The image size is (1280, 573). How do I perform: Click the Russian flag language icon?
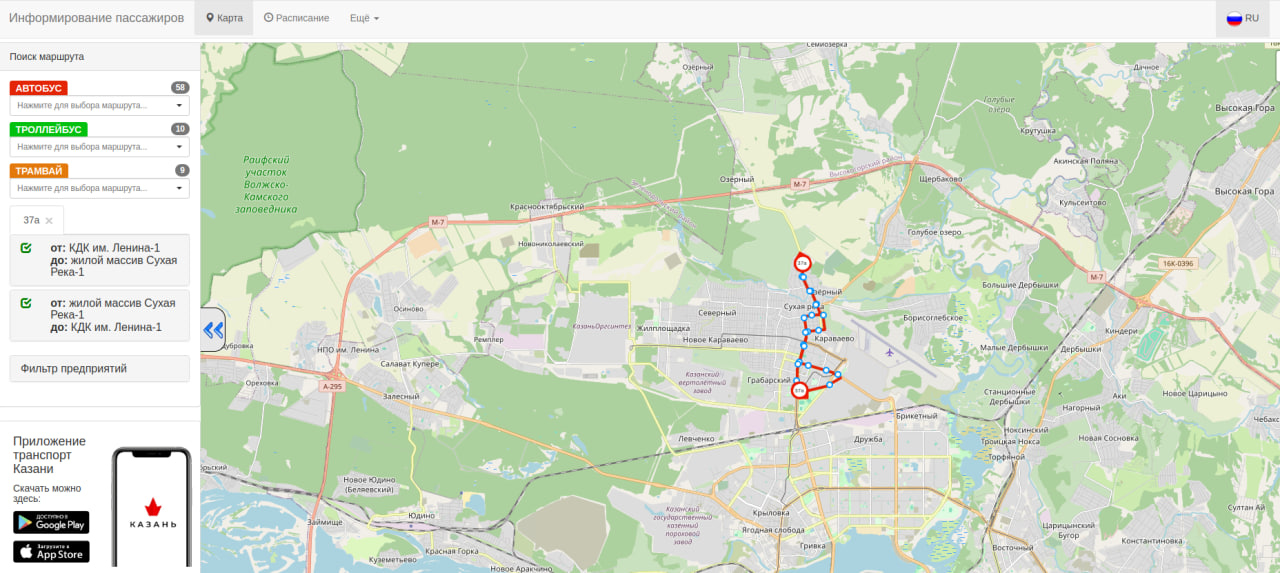(x=1234, y=18)
